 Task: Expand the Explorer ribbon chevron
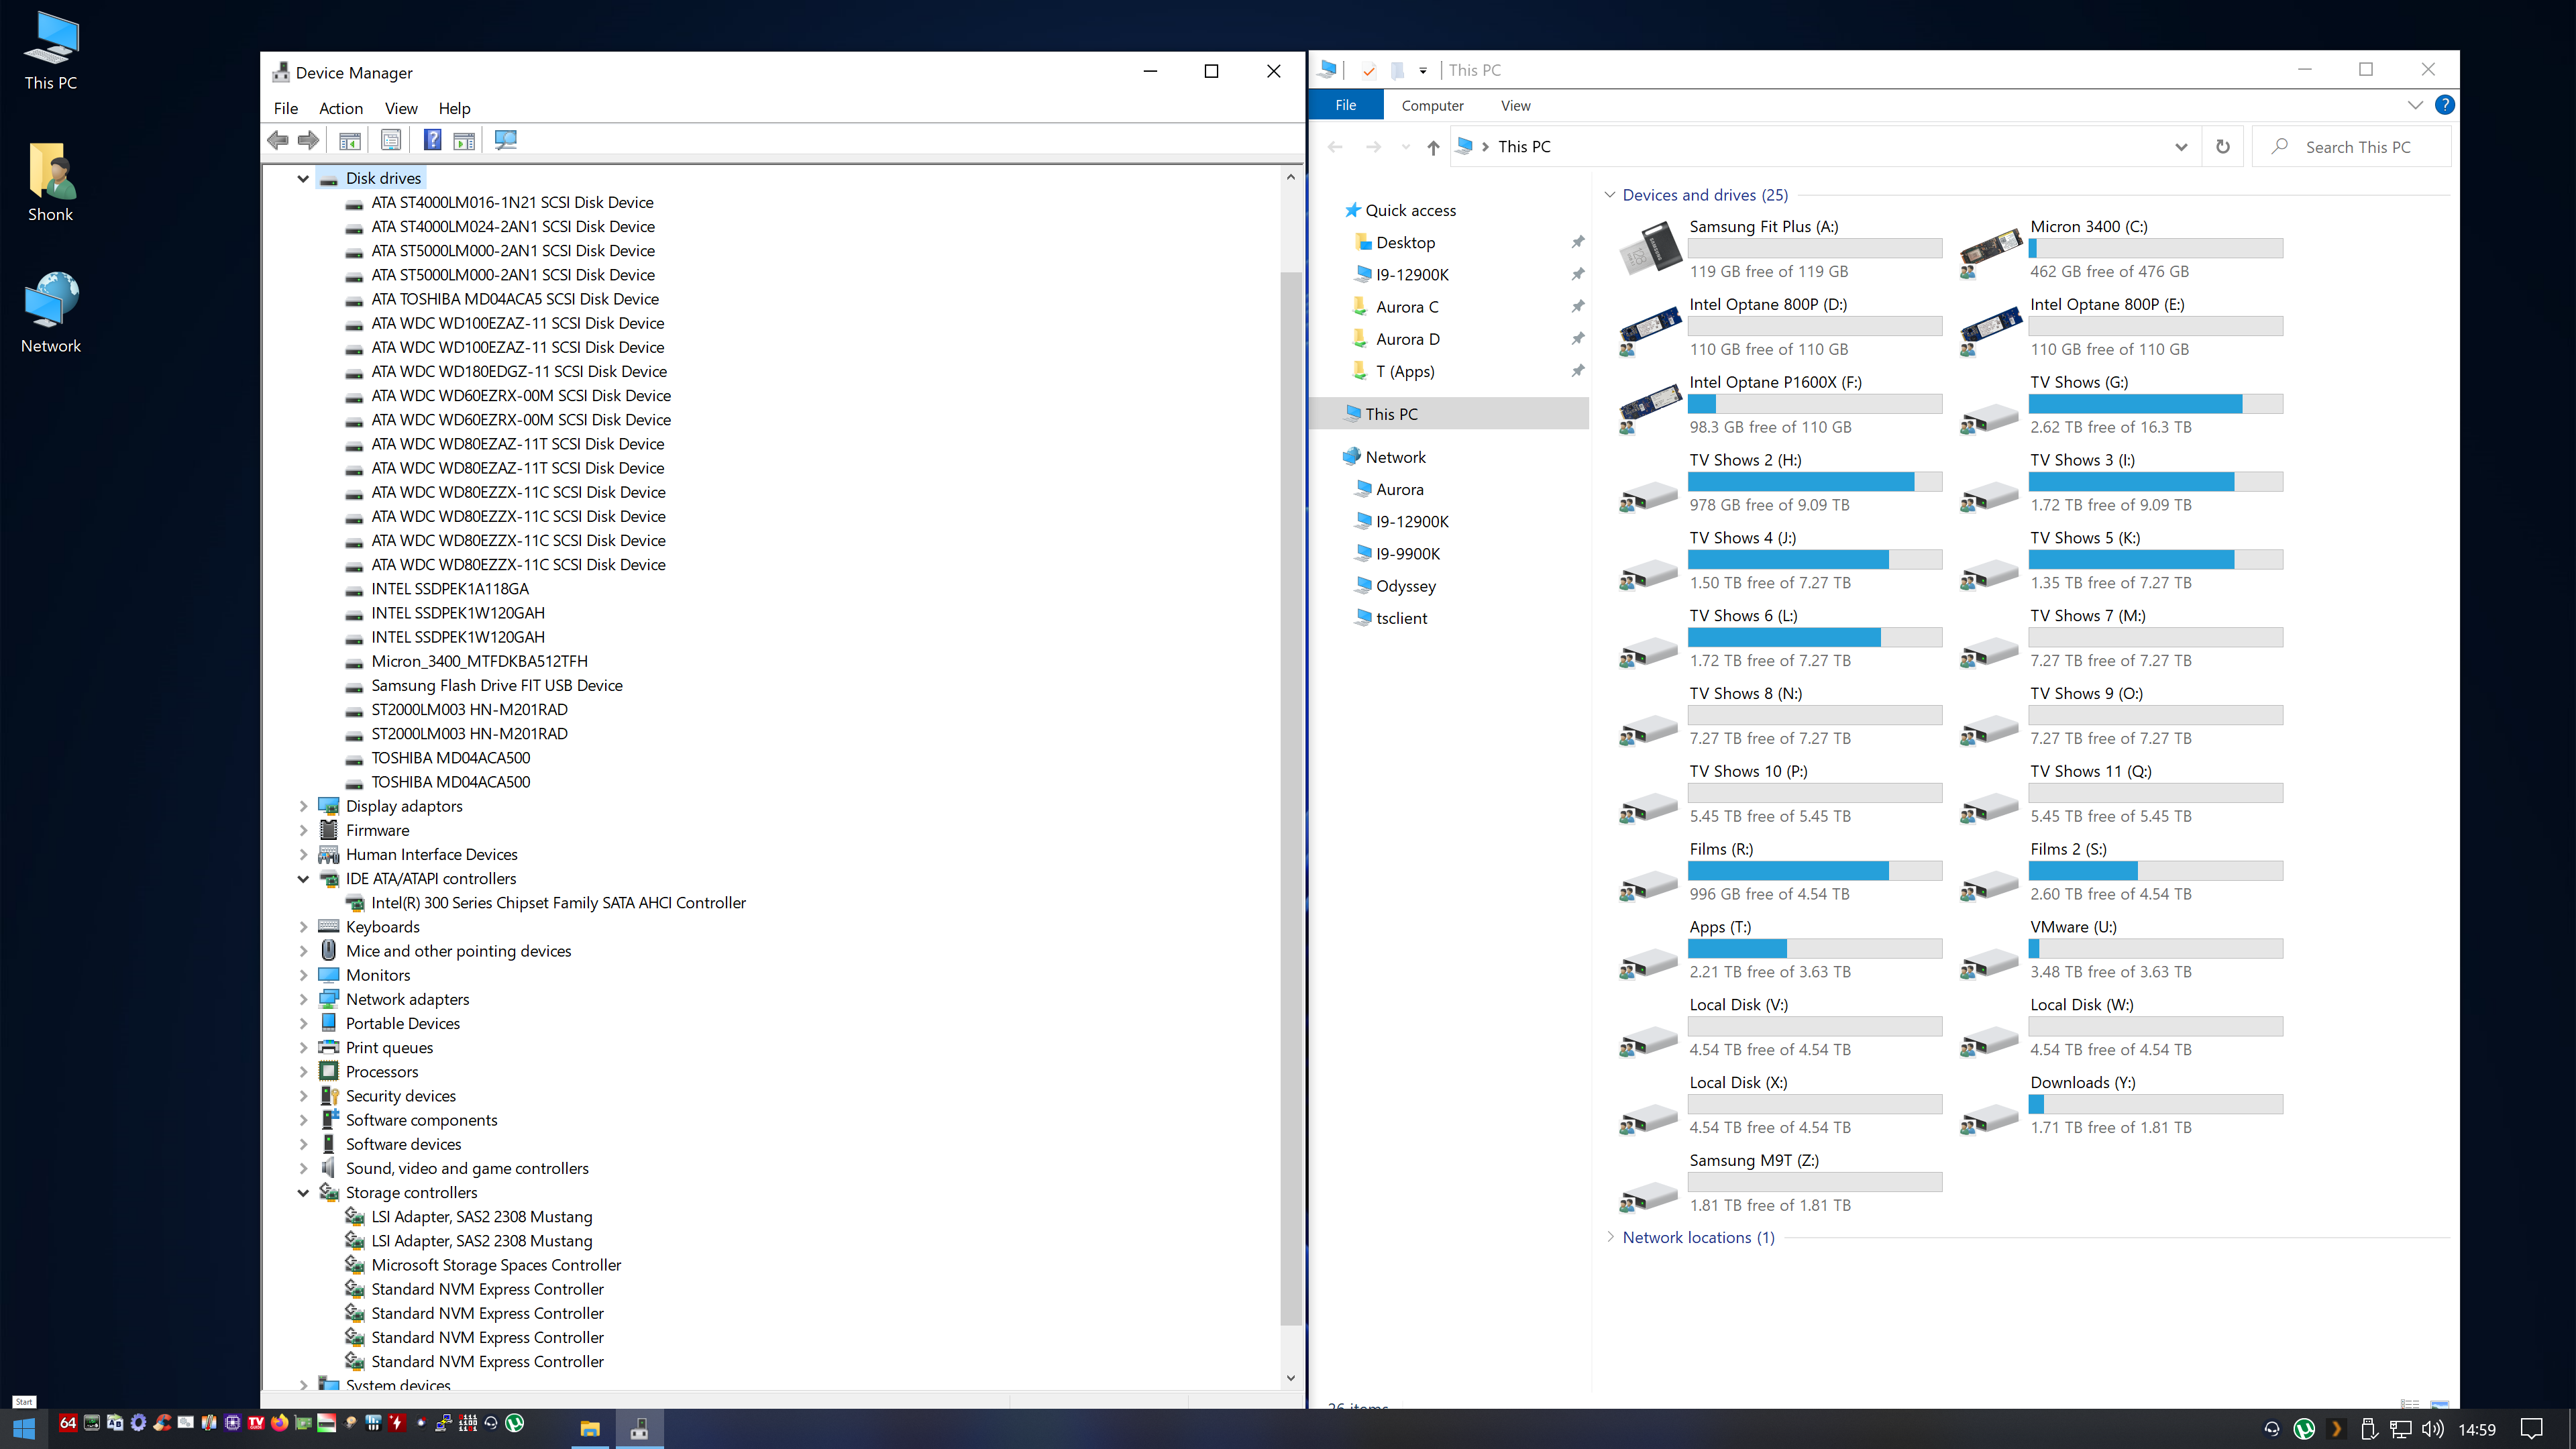click(x=2415, y=105)
